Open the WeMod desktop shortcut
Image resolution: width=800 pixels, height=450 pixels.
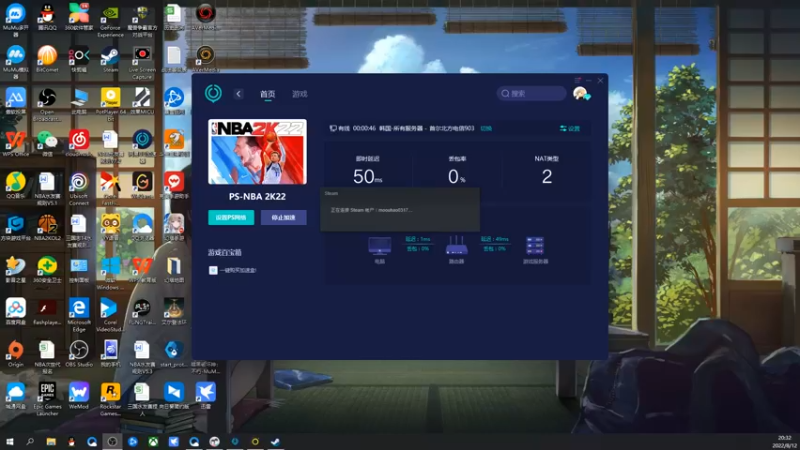tap(79, 396)
